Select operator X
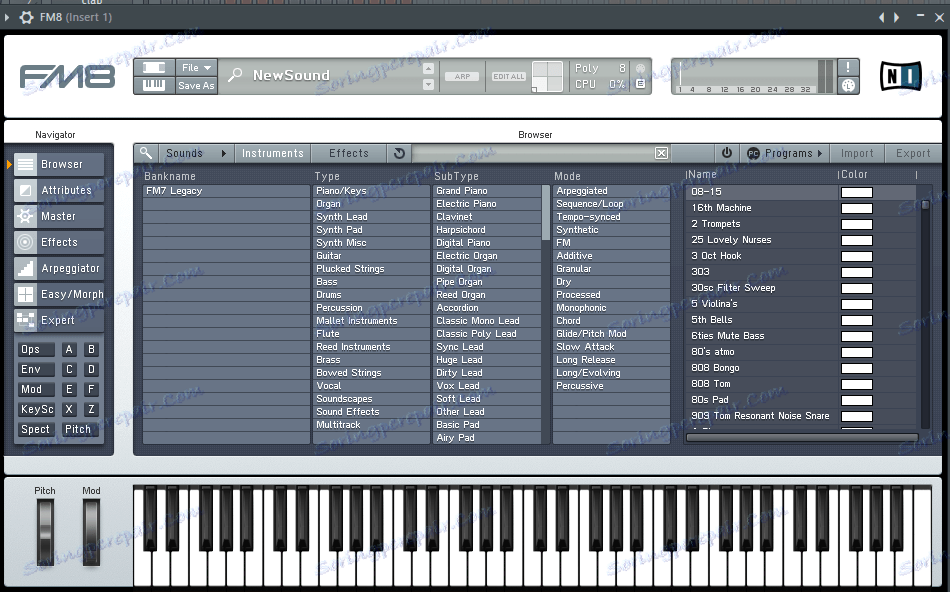Screen dimensions: 950x592 [x=69, y=410]
